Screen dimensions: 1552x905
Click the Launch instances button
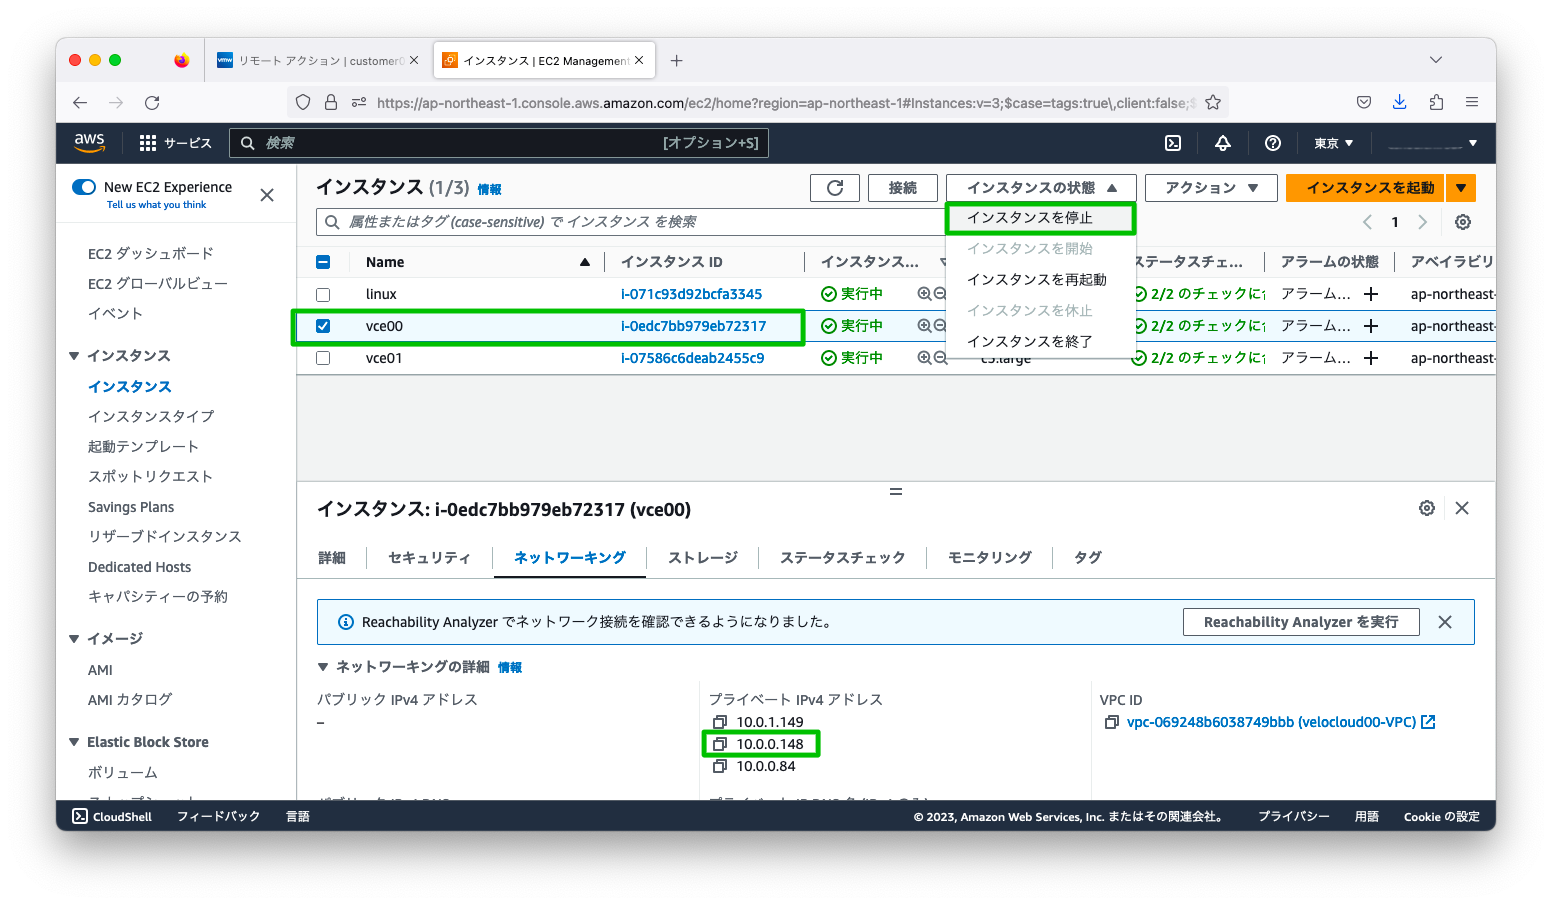tap(1365, 188)
